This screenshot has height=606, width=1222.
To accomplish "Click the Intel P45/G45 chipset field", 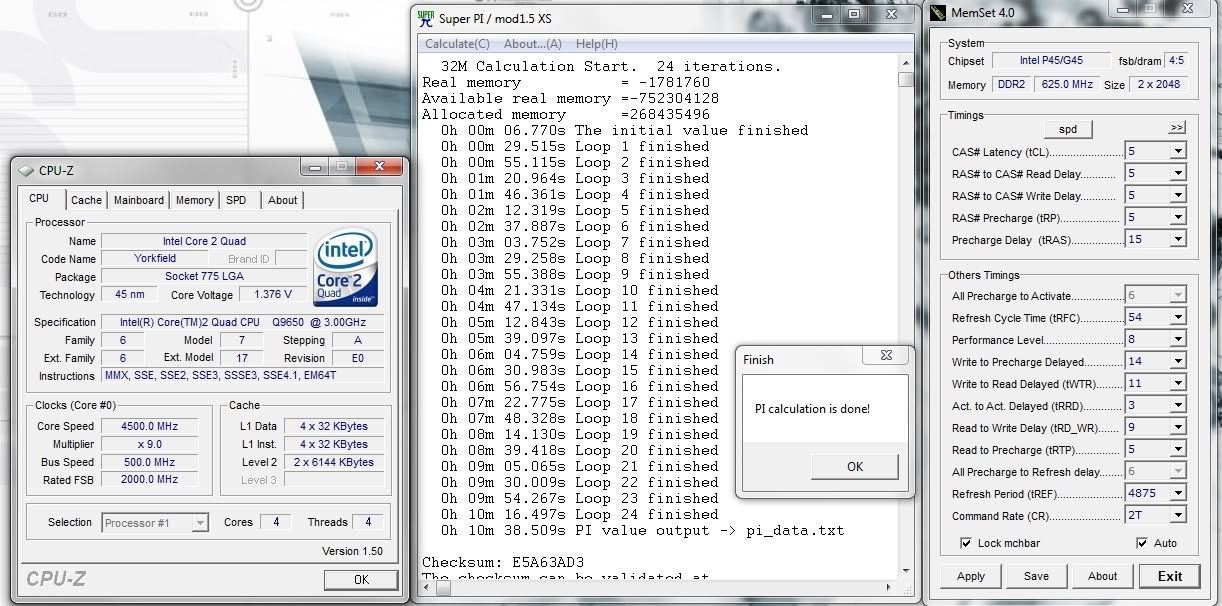I will [x=1051, y=61].
